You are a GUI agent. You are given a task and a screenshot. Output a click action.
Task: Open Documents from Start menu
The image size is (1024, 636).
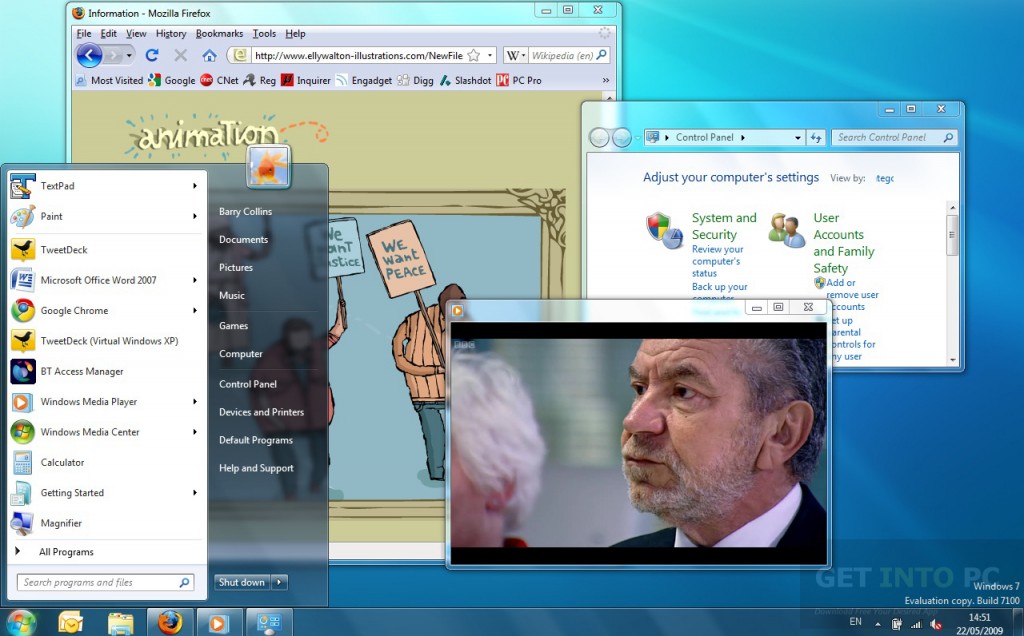point(243,240)
